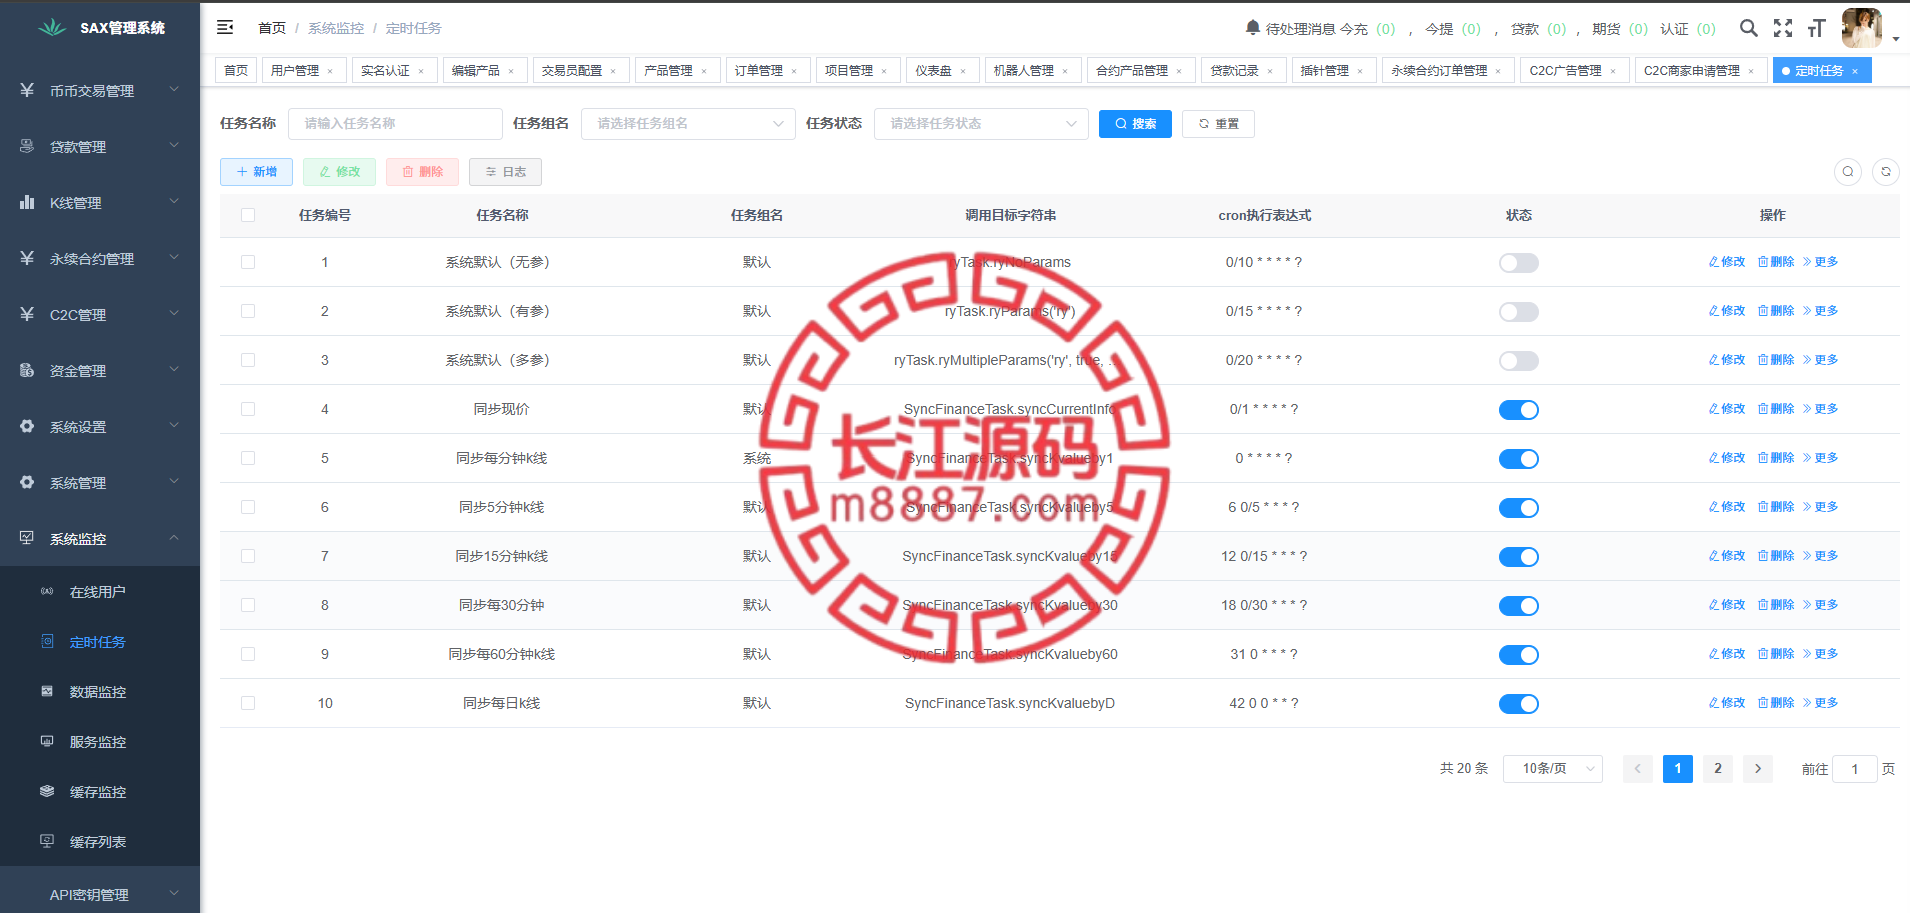This screenshot has height=913, width=1910.
Task: Turn off the switch for task 8
Action: [x=1518, y=606]
